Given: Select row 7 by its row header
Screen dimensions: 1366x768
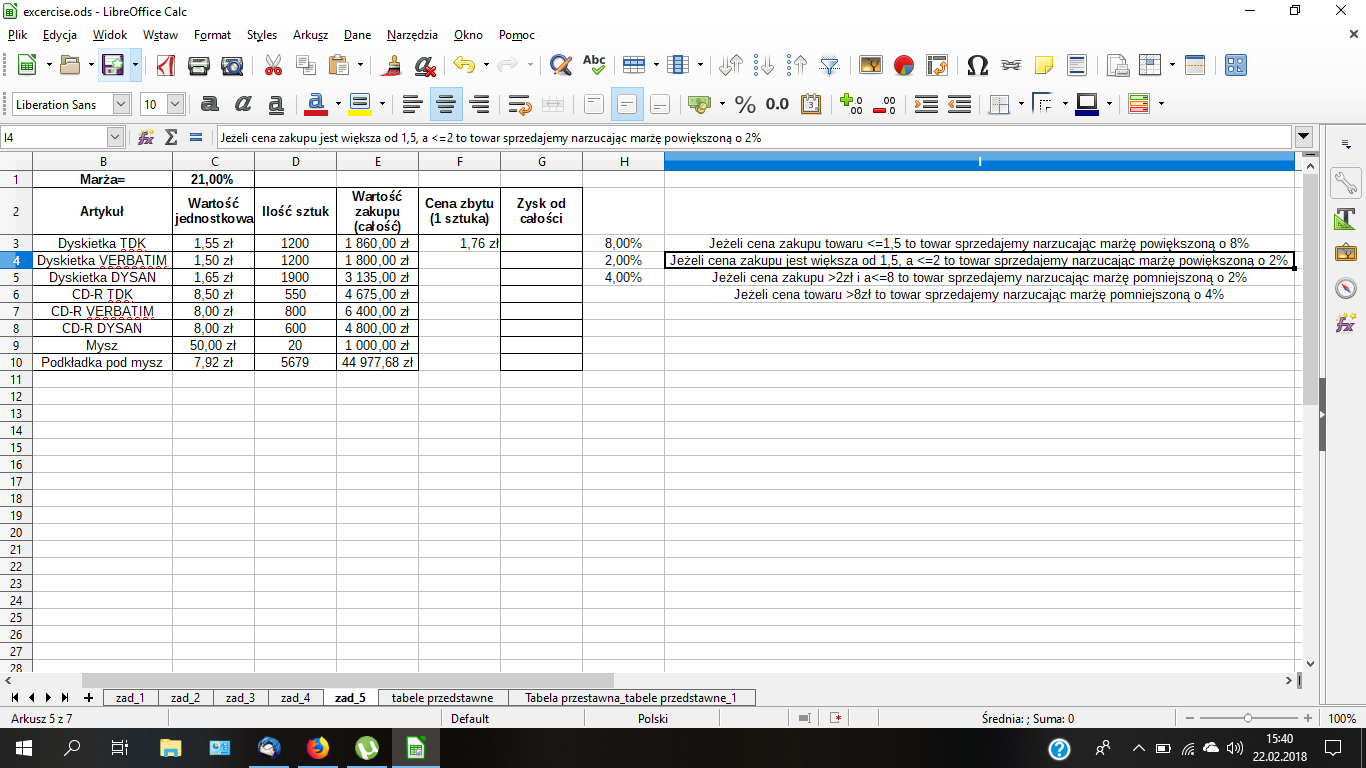Looking at the screenshot, I should [16, 311].
